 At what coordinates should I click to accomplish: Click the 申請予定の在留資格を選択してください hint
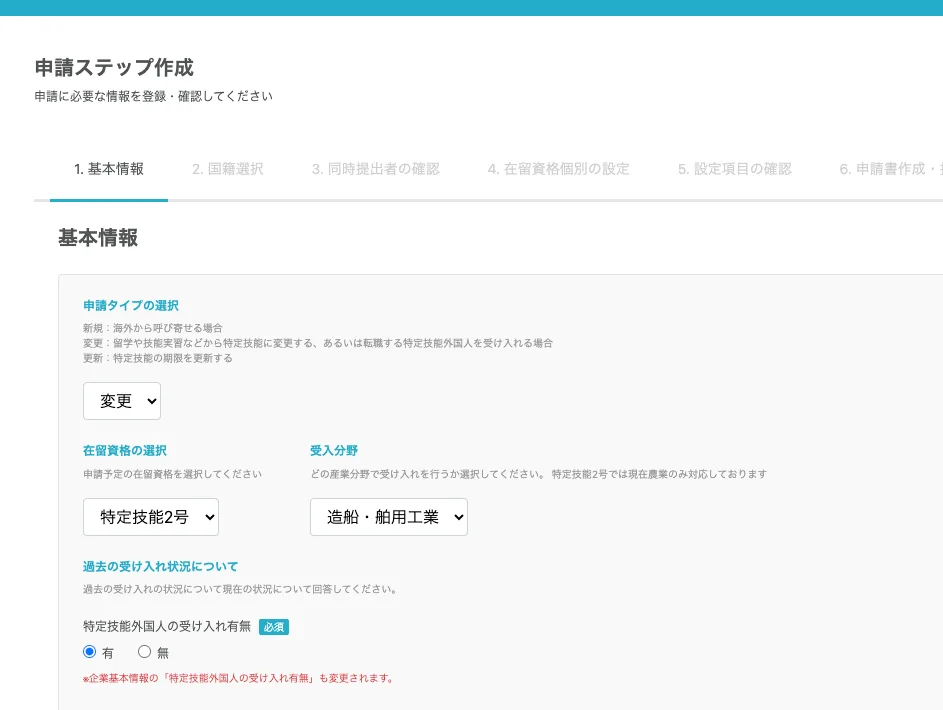173,474
